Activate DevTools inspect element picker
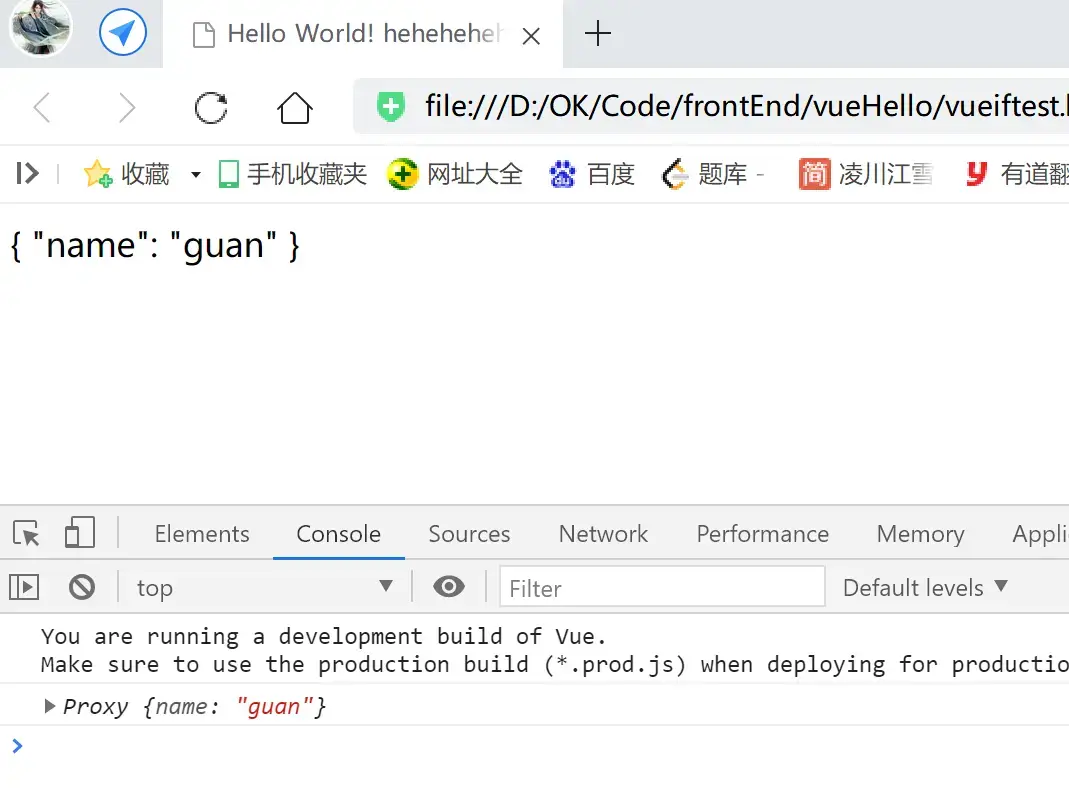 pos(27,533)
